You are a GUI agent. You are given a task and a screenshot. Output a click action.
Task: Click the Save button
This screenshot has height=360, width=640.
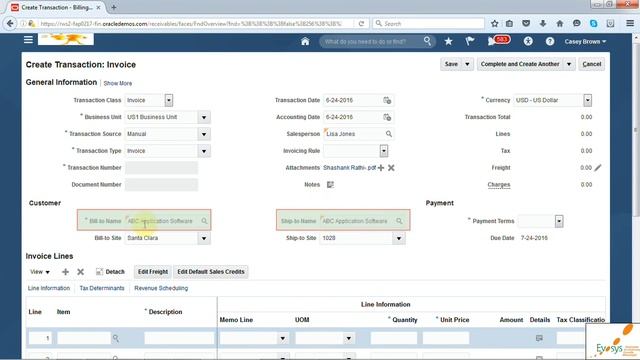[451, 64]
